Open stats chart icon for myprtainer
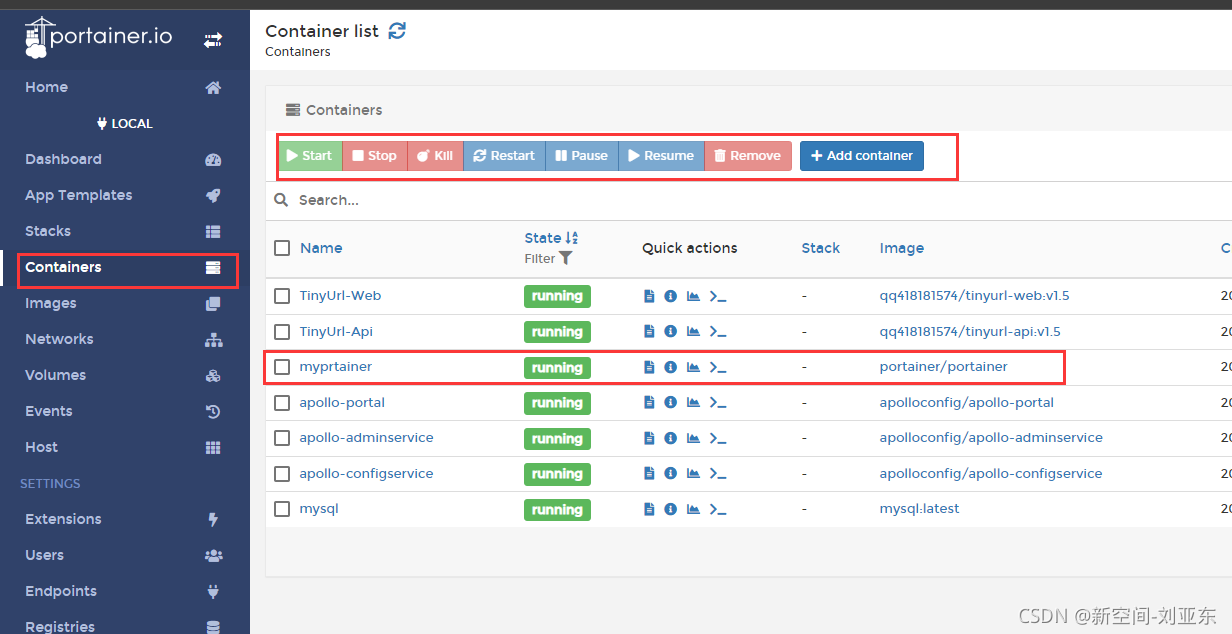1232x634 pixels. click(693, 367)
